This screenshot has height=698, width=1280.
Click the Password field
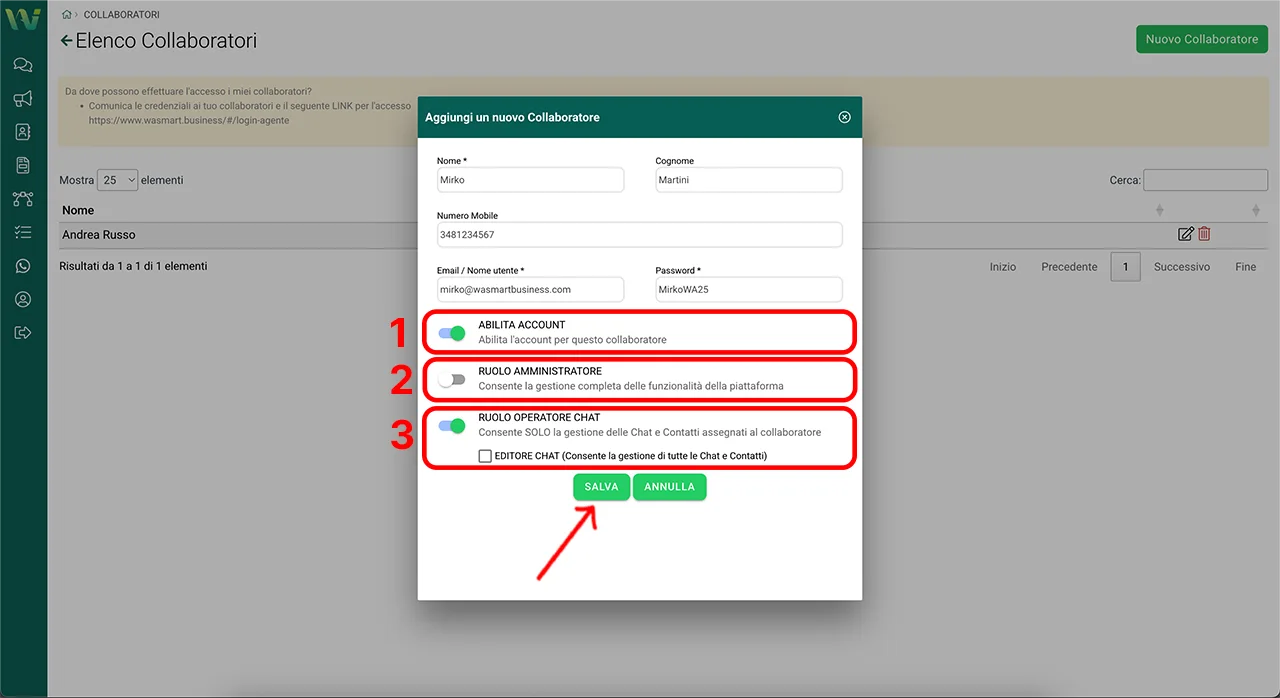pos(749,290)
